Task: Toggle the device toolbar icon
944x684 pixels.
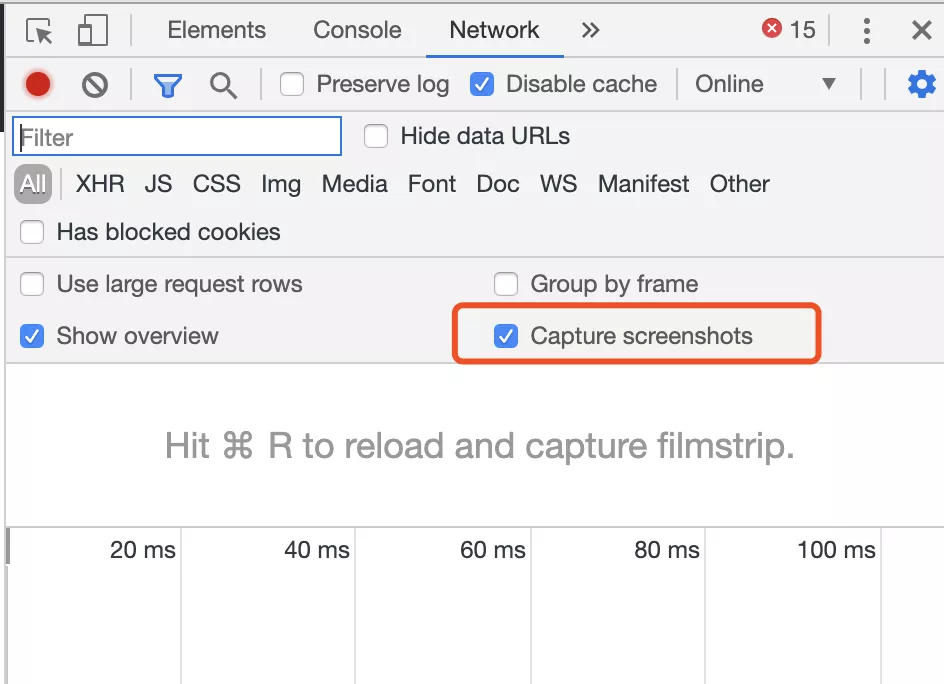Action: coord(92,31)
